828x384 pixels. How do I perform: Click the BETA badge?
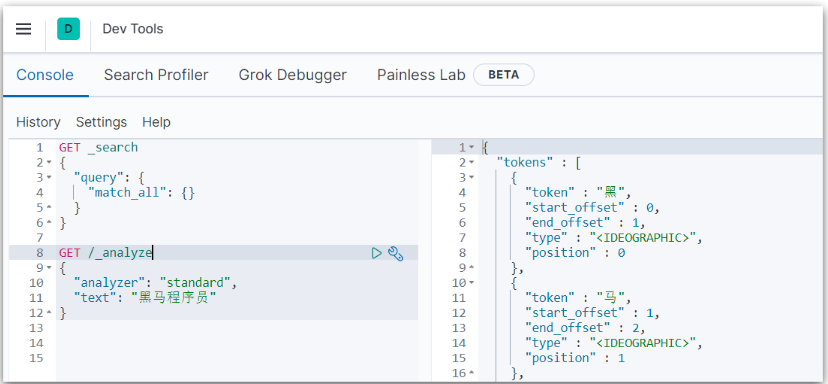pos(504,75)
